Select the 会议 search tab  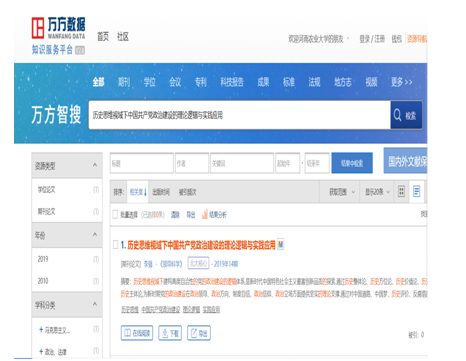(175, 82)
